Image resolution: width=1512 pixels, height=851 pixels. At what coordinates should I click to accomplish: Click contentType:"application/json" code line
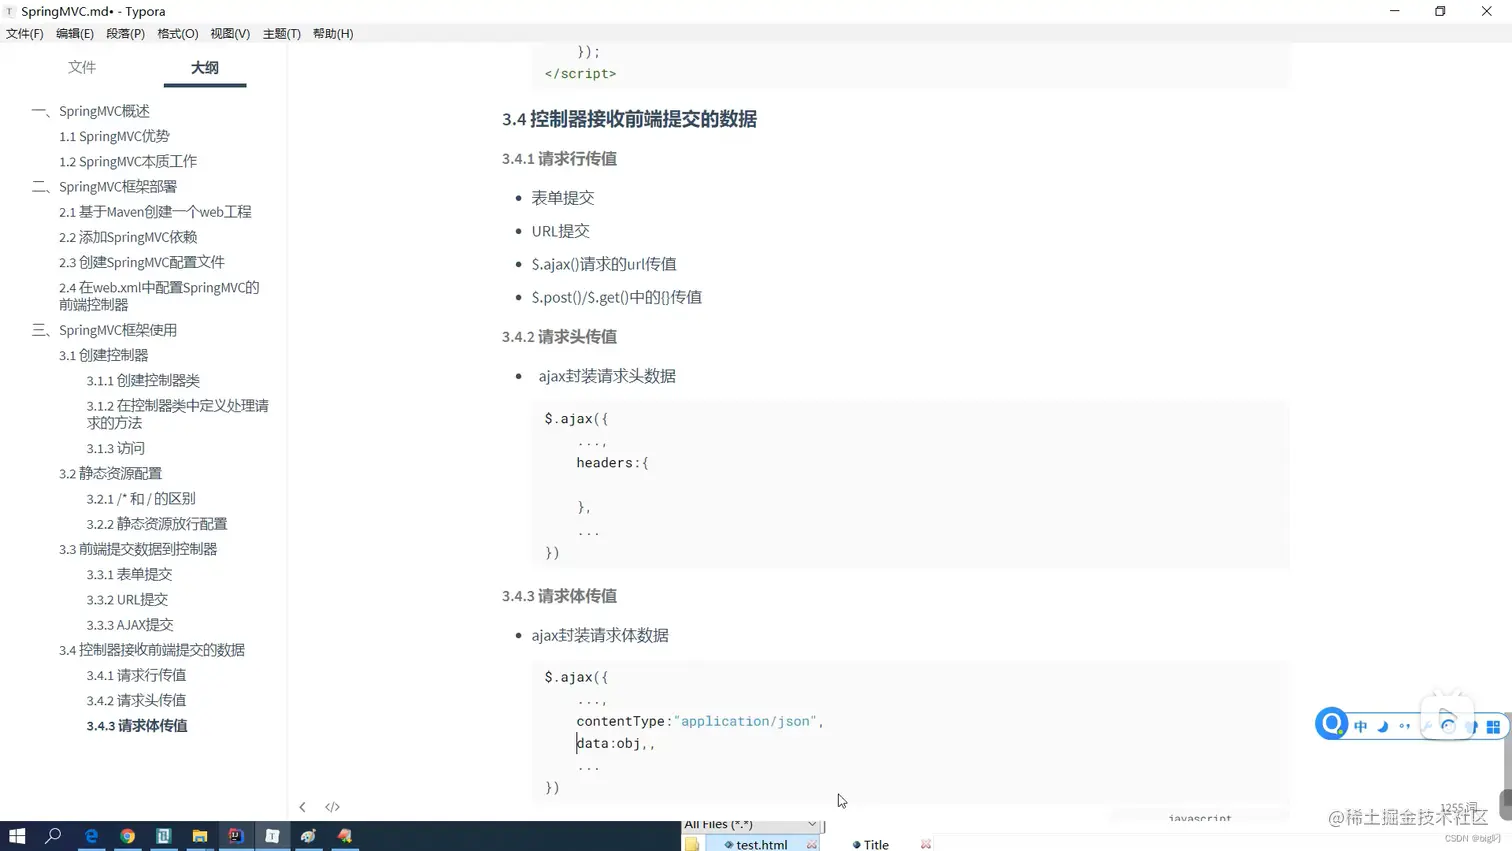click(x=699, y=721)
